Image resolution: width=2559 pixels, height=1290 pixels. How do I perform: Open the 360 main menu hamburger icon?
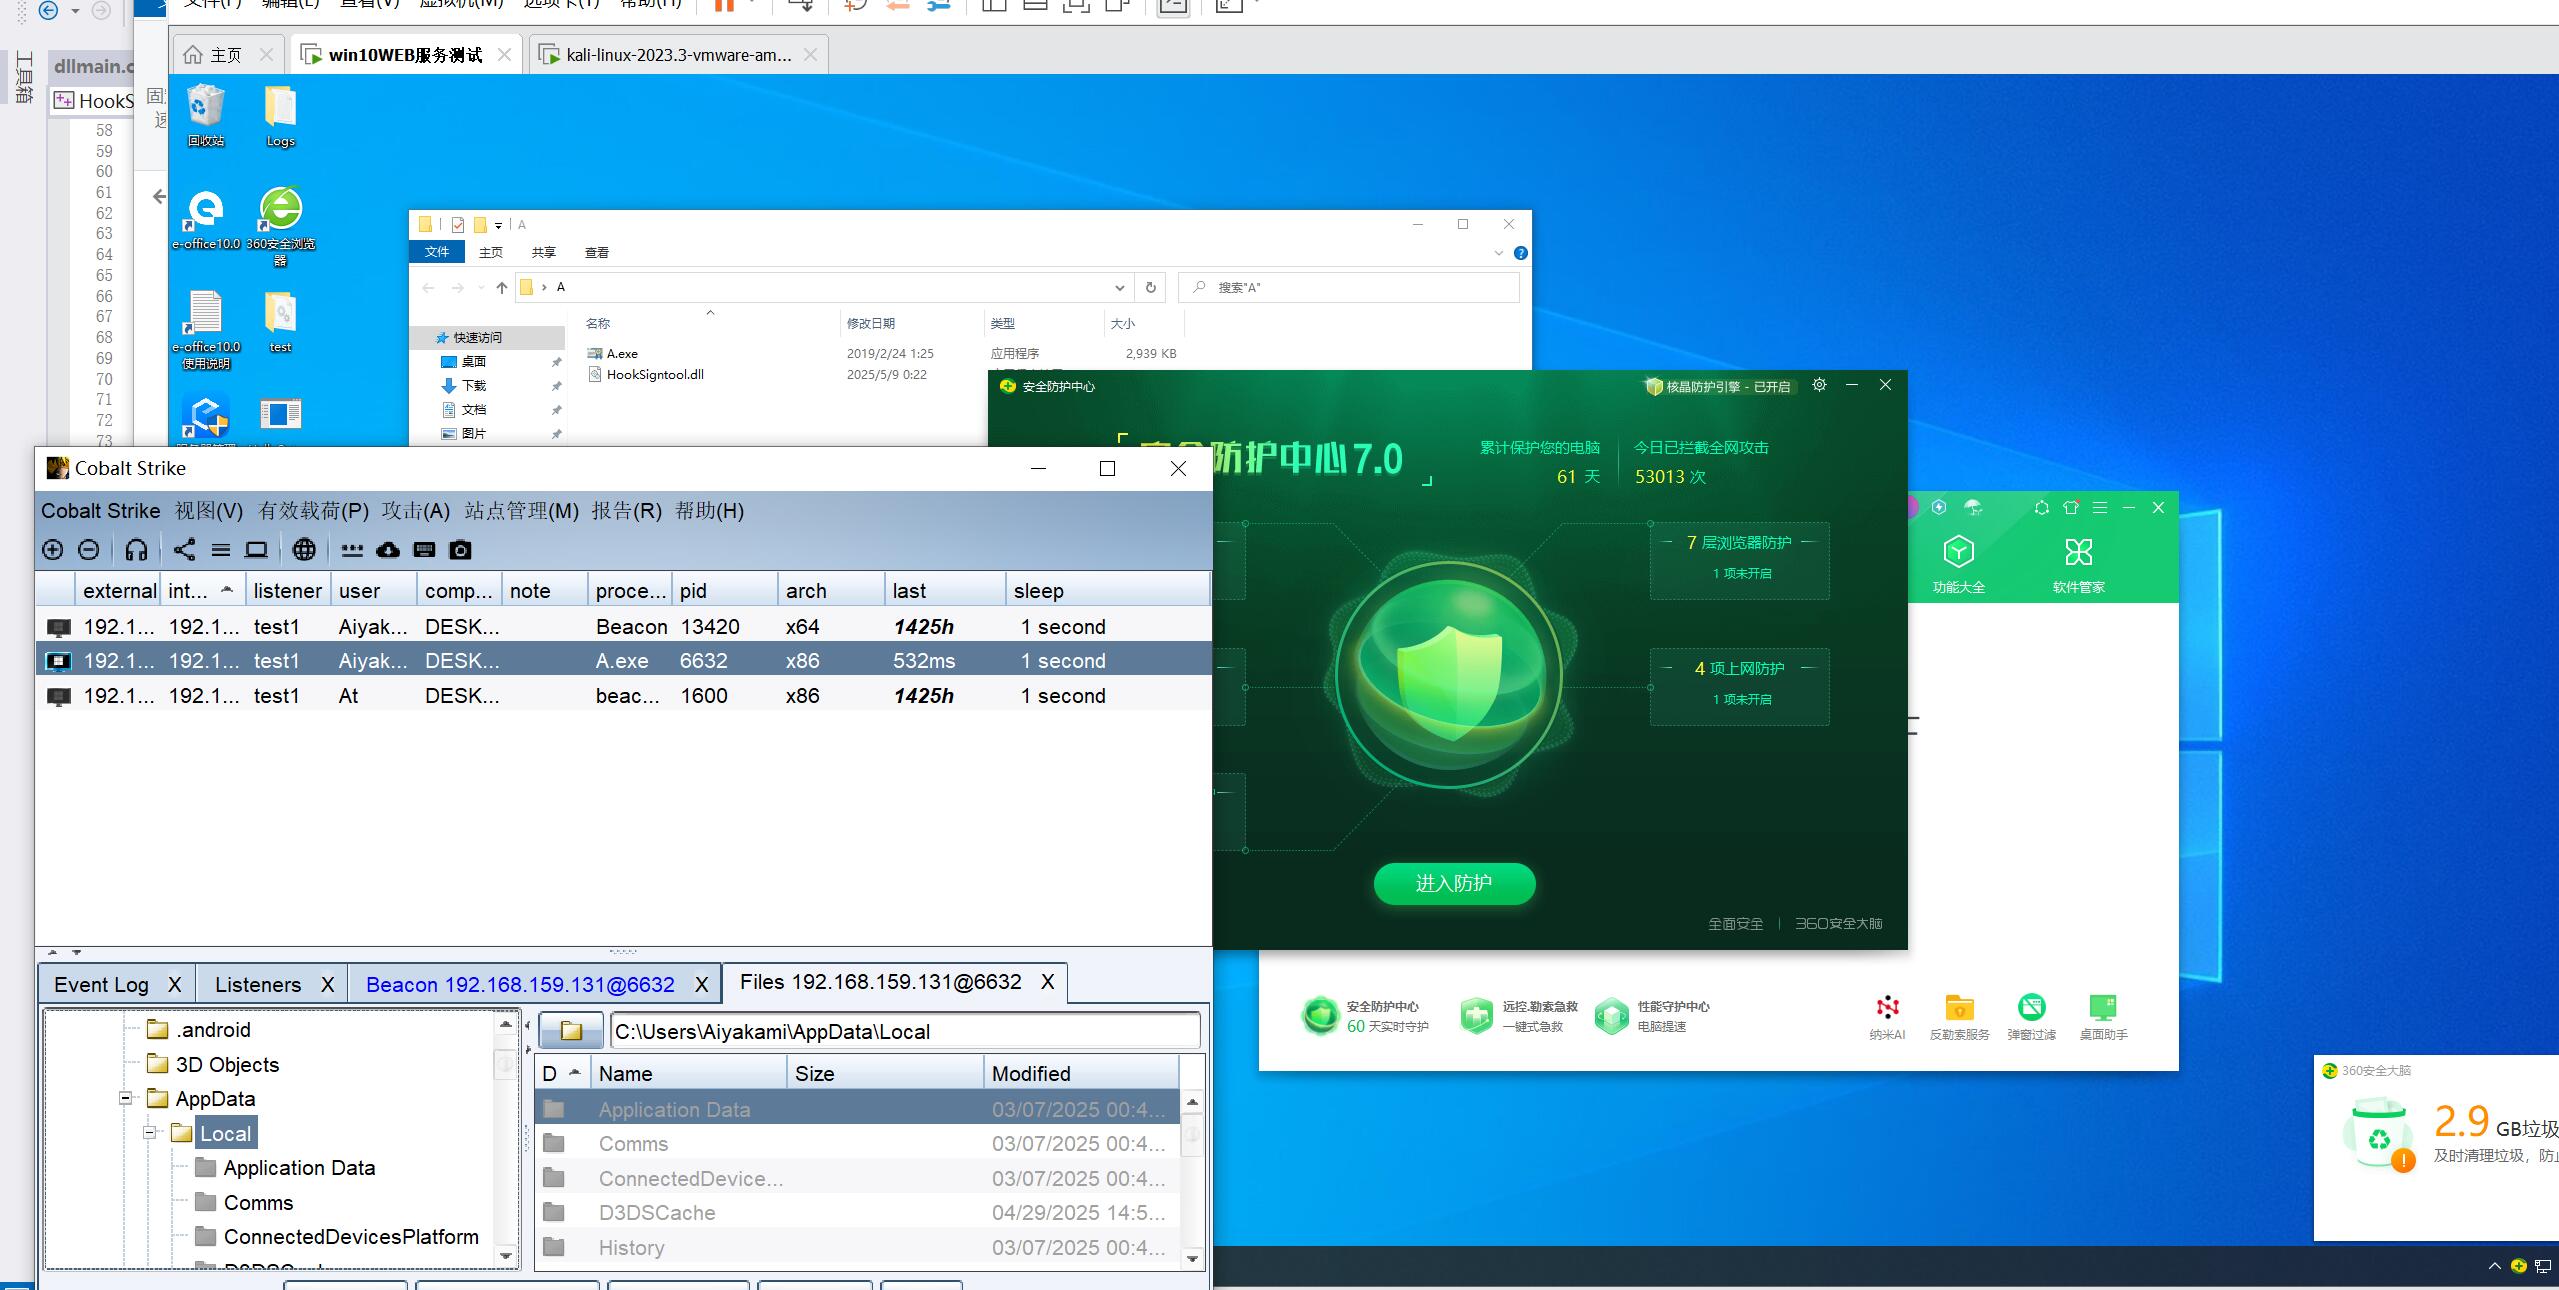click(x=2100, y=508)
